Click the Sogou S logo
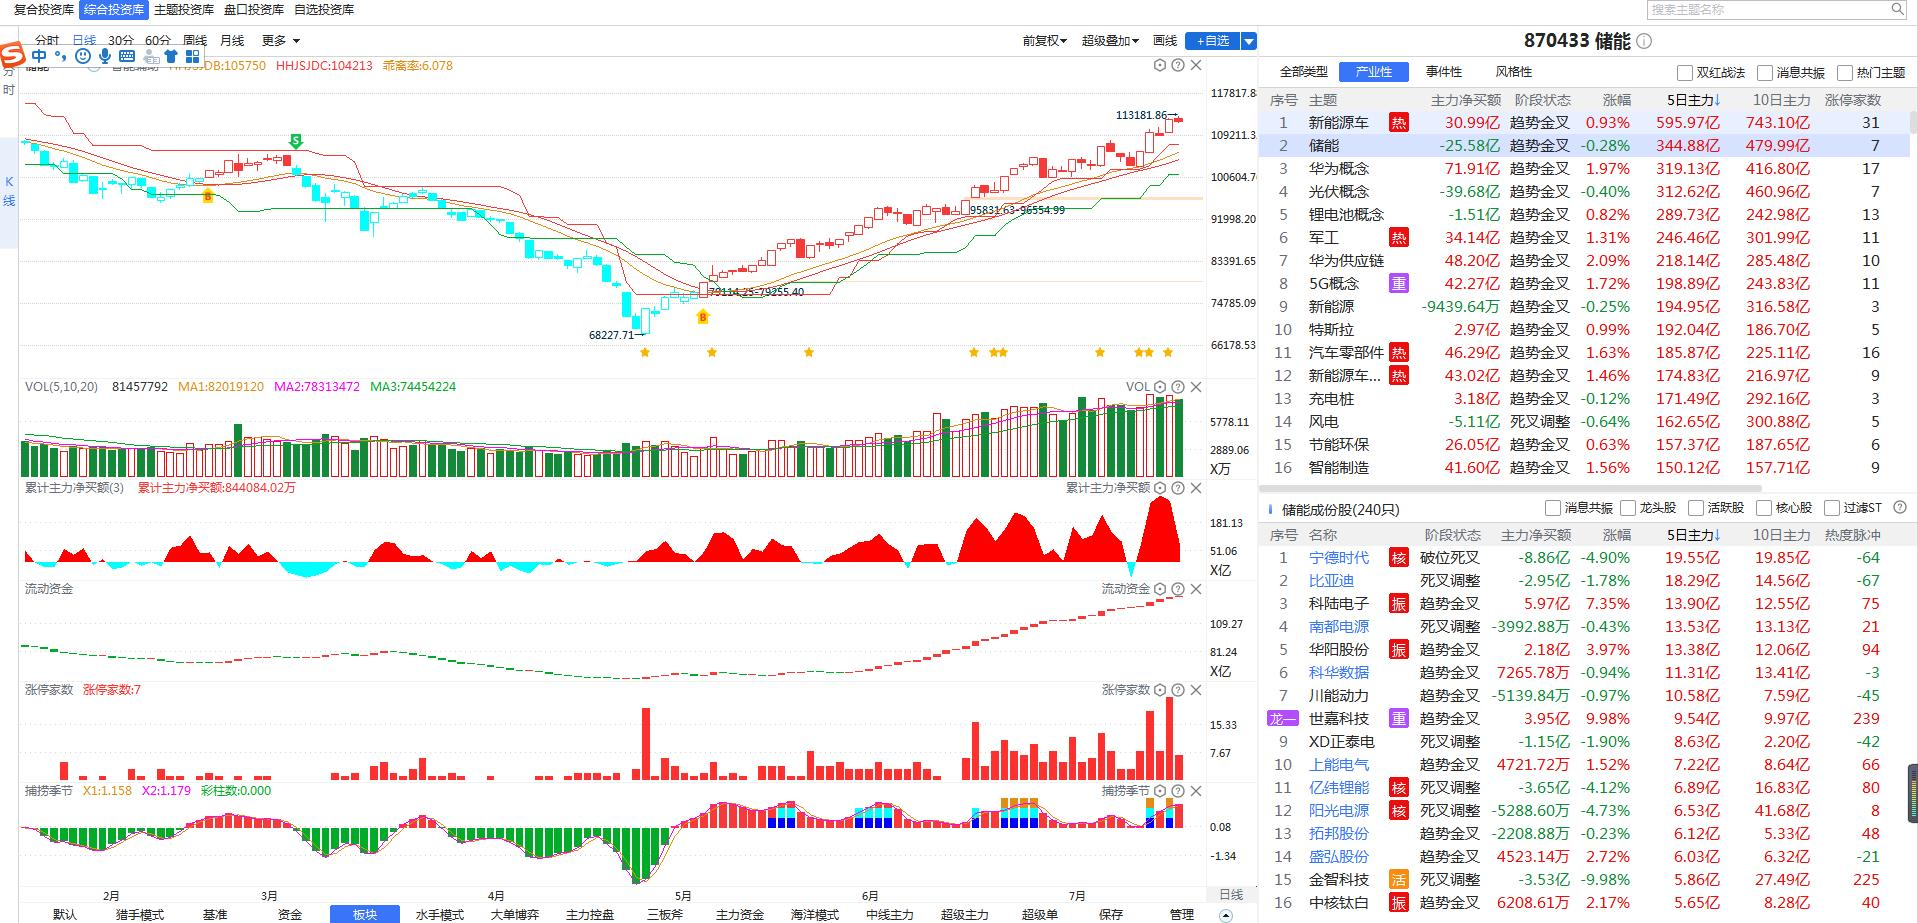 pyautogui.click(x=11, y=55)
